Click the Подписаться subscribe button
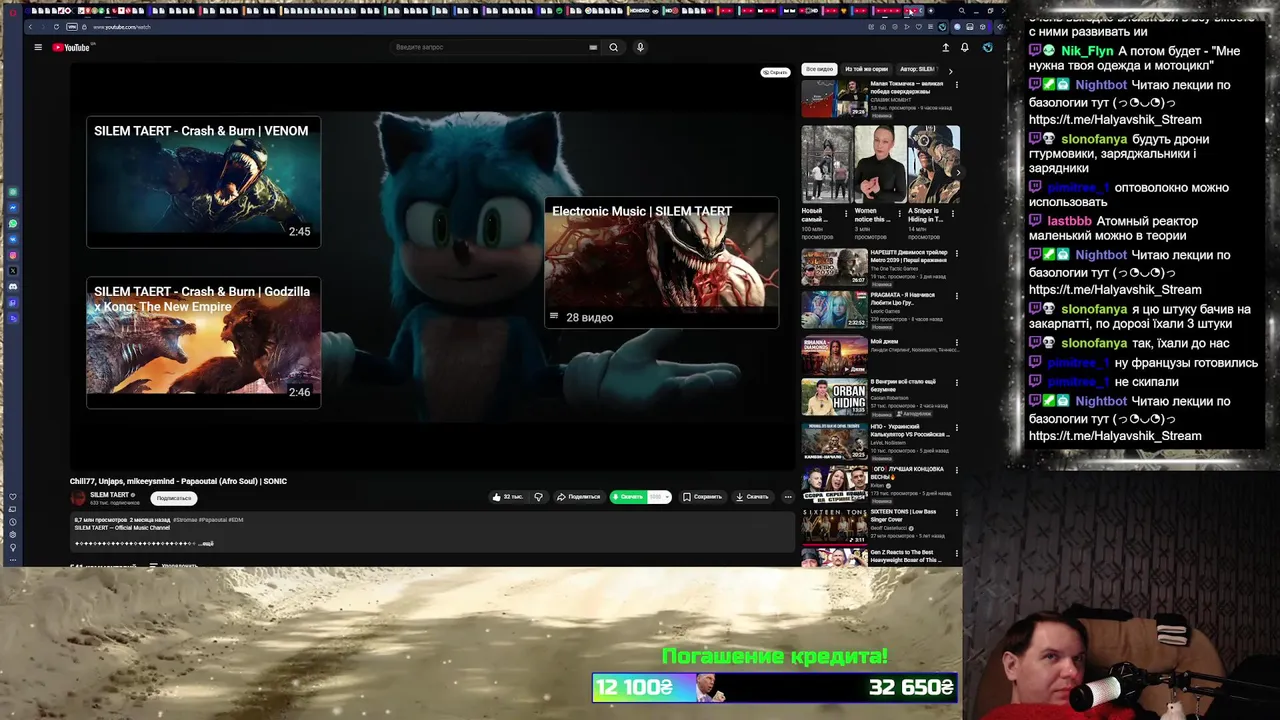The width and height of the screenshot is (1280, 720). 174,498
